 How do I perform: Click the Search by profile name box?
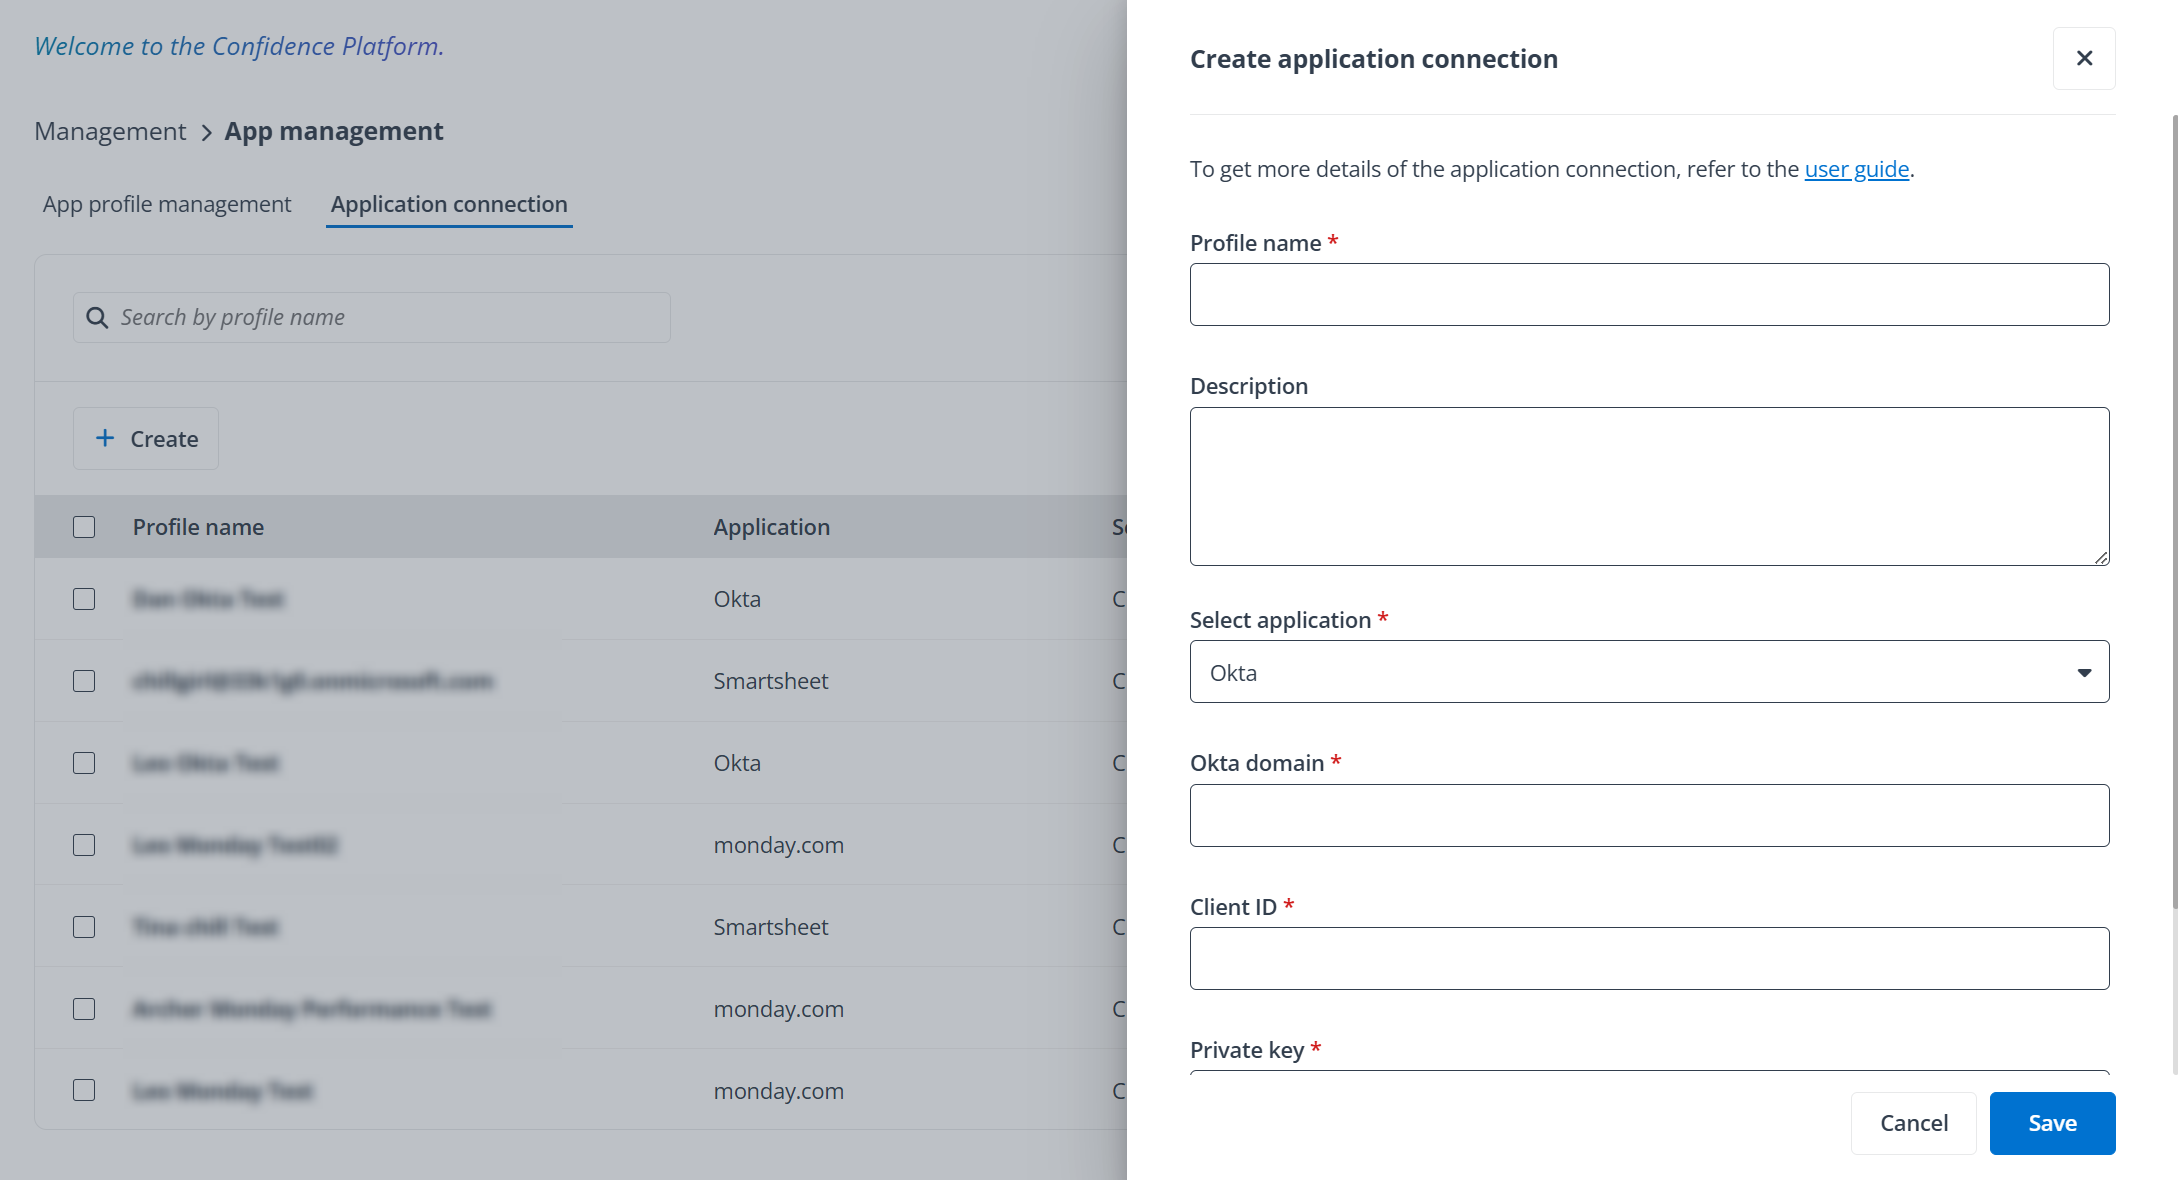click(x=370, y=317)
